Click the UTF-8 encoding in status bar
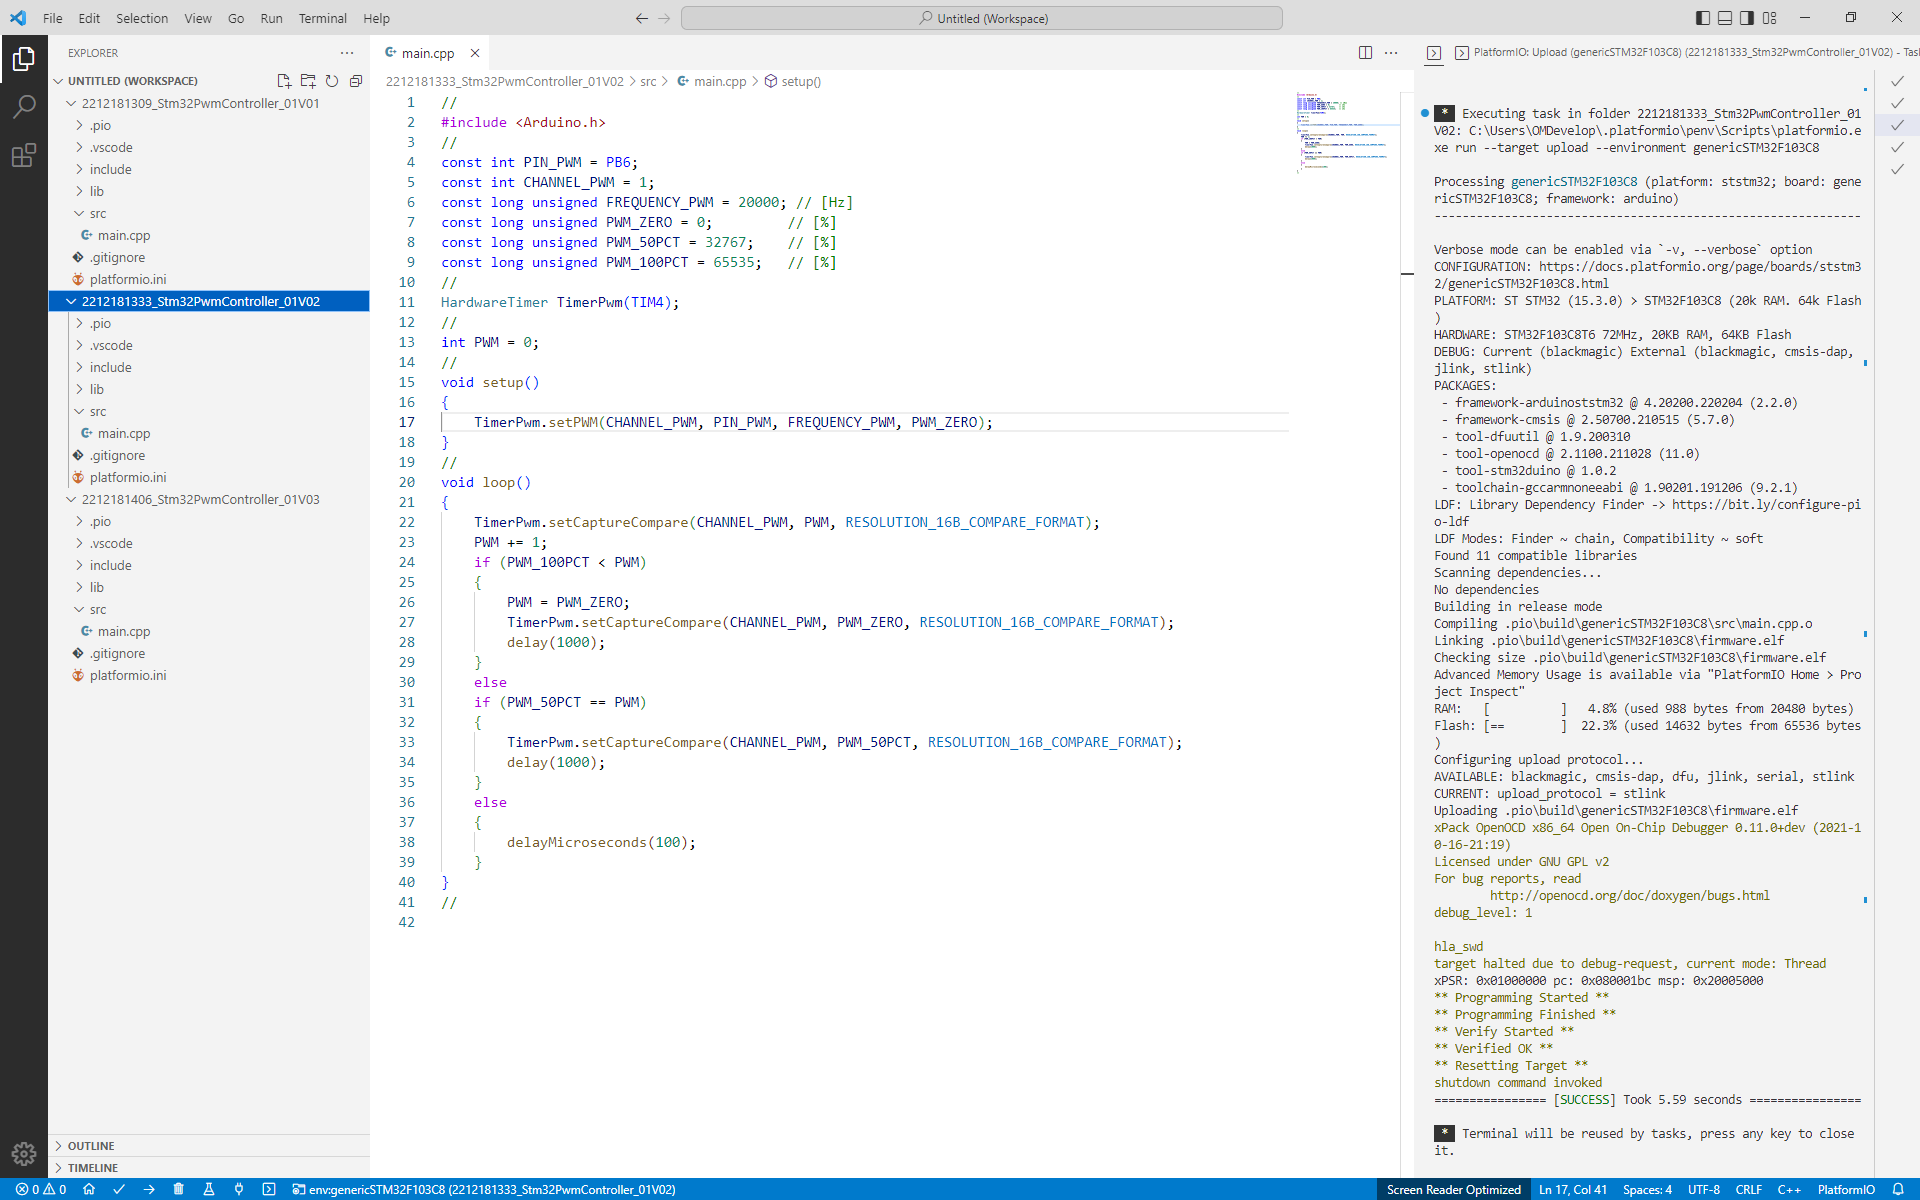The width and height of the screenshot is (1920, 1200). (x=1703, y=1189)
